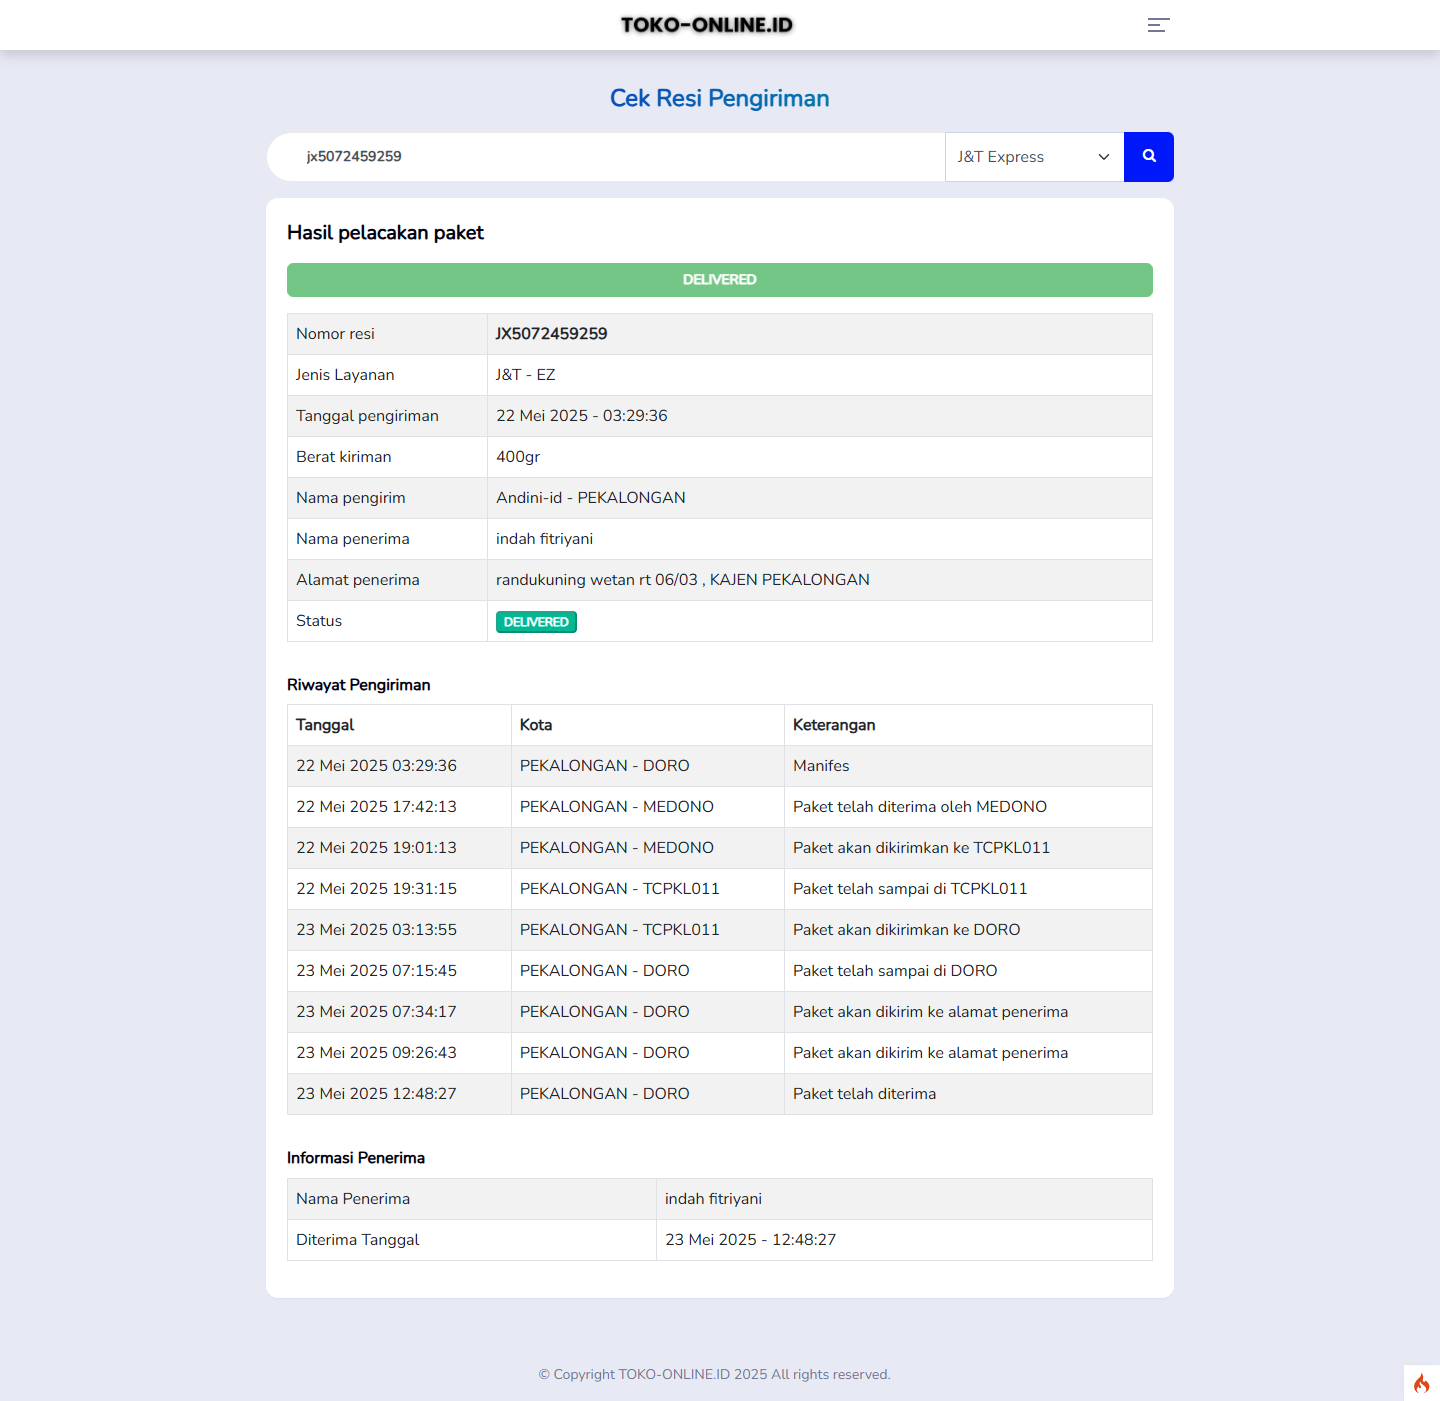Click the Kota column header

(536, 725)
